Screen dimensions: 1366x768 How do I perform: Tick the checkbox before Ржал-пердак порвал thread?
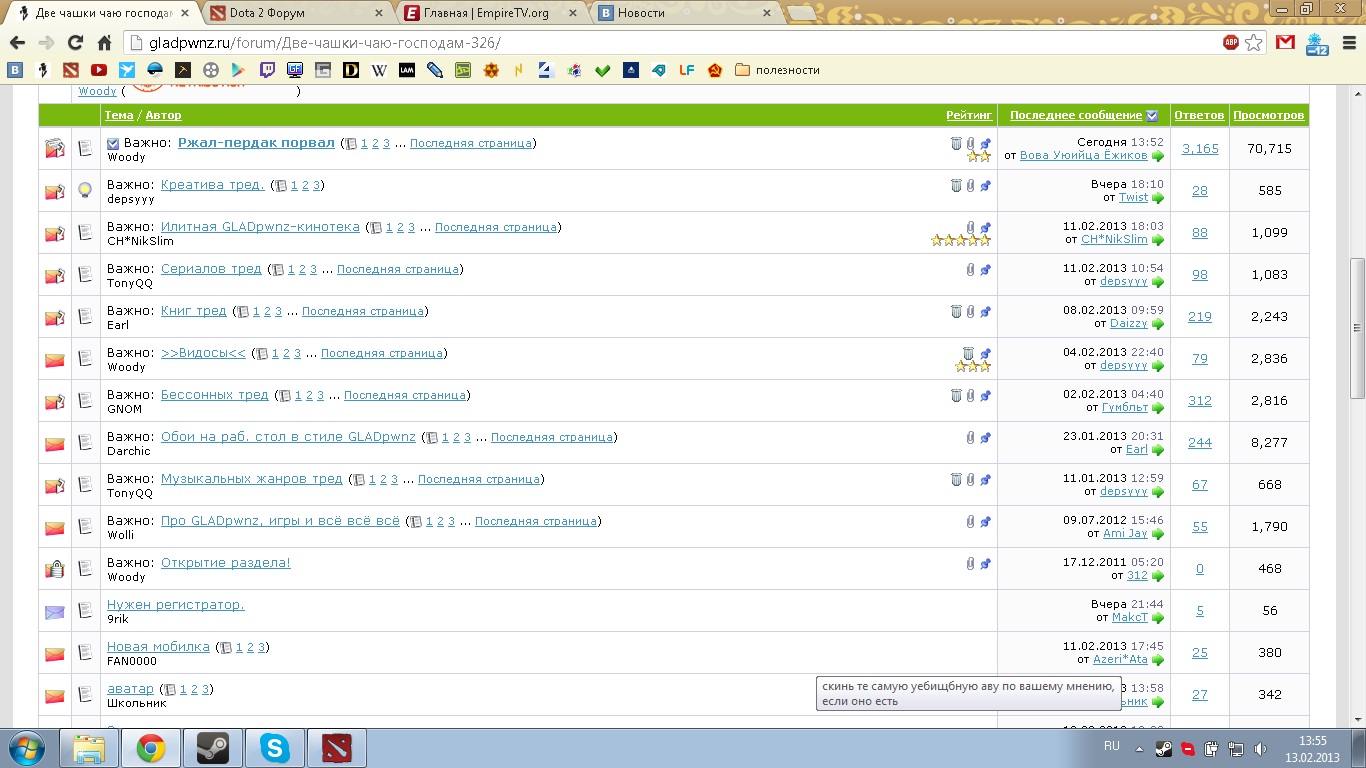point(113,143)
